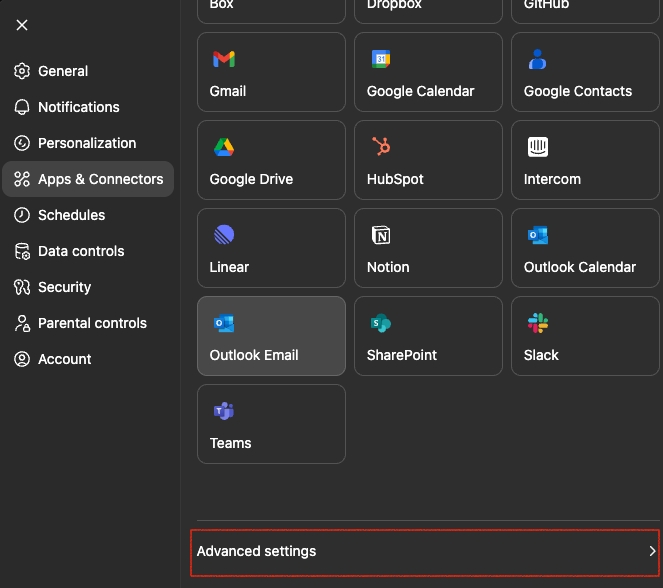Open the Outlook Calendar connector card
The height and width of the screenshot is (588, 663).
[x=585, y=247]
